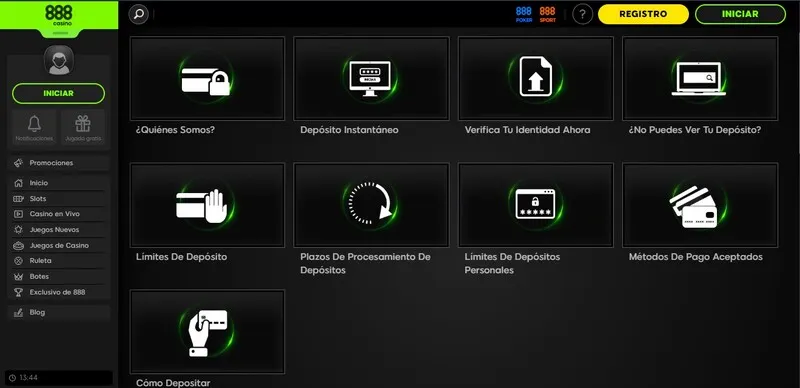Click the sidebar INICIAR button

[x=58, y=93]
